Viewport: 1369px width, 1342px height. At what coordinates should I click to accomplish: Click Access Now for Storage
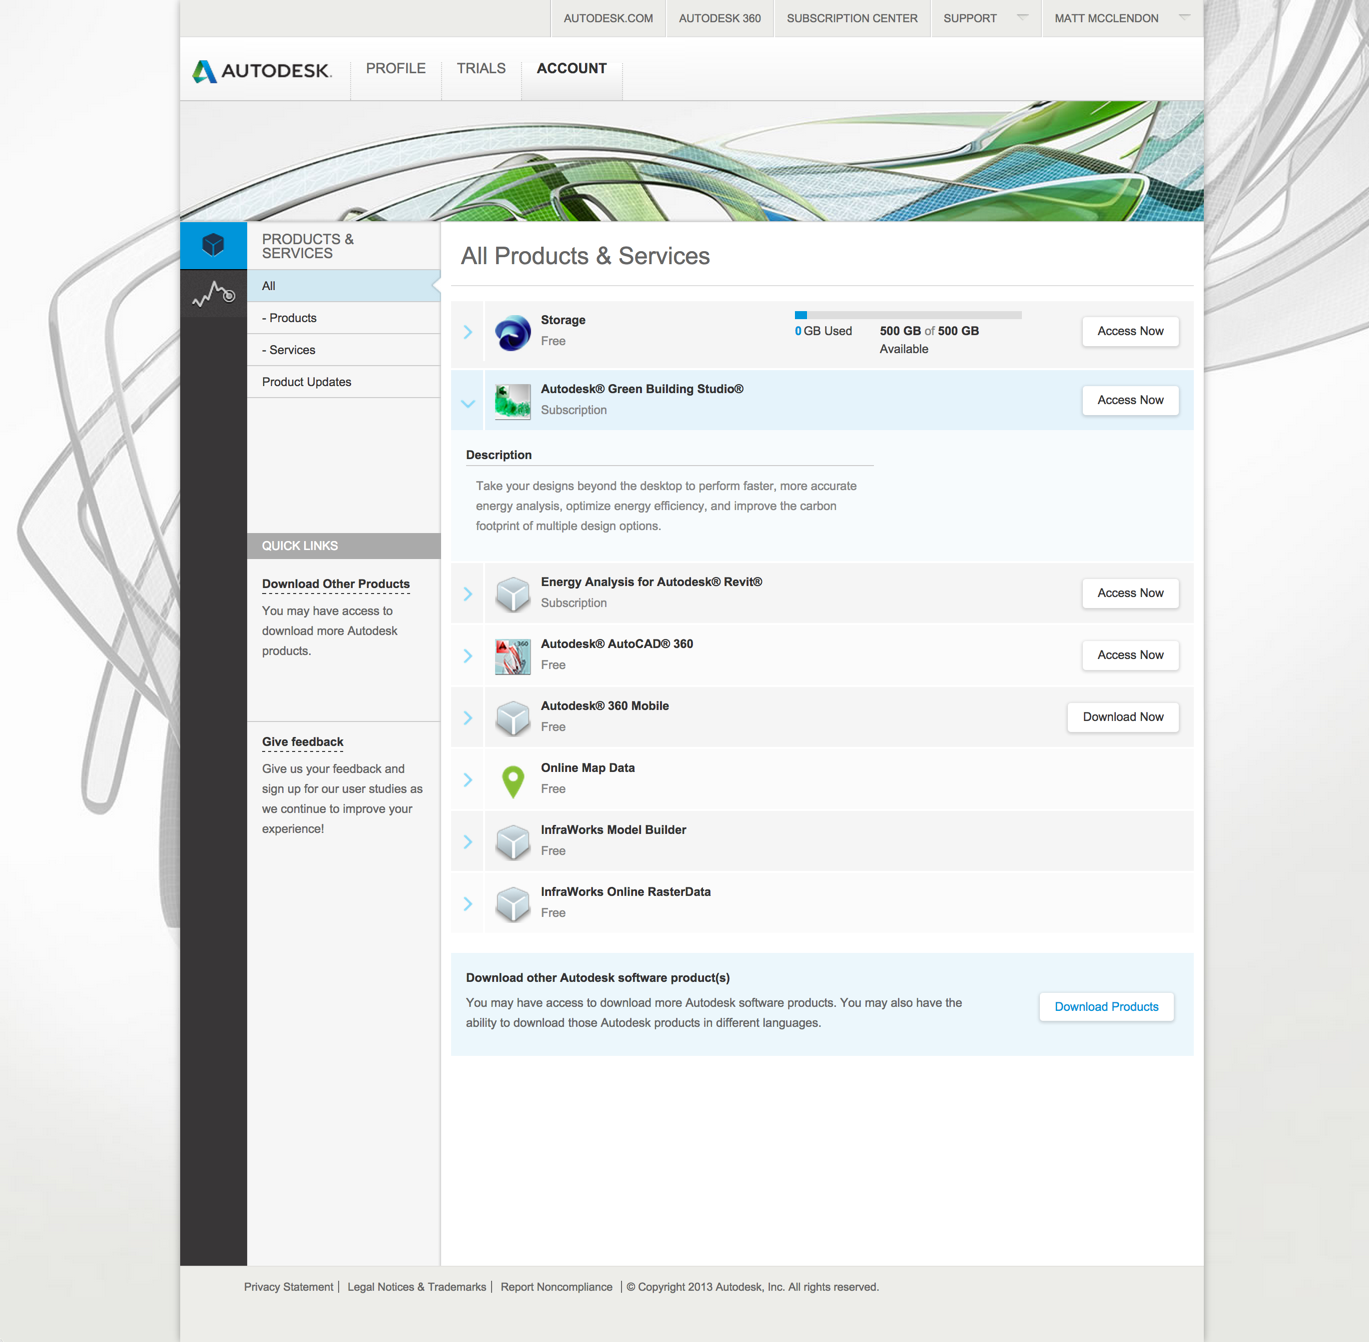tap(1130, 331)
